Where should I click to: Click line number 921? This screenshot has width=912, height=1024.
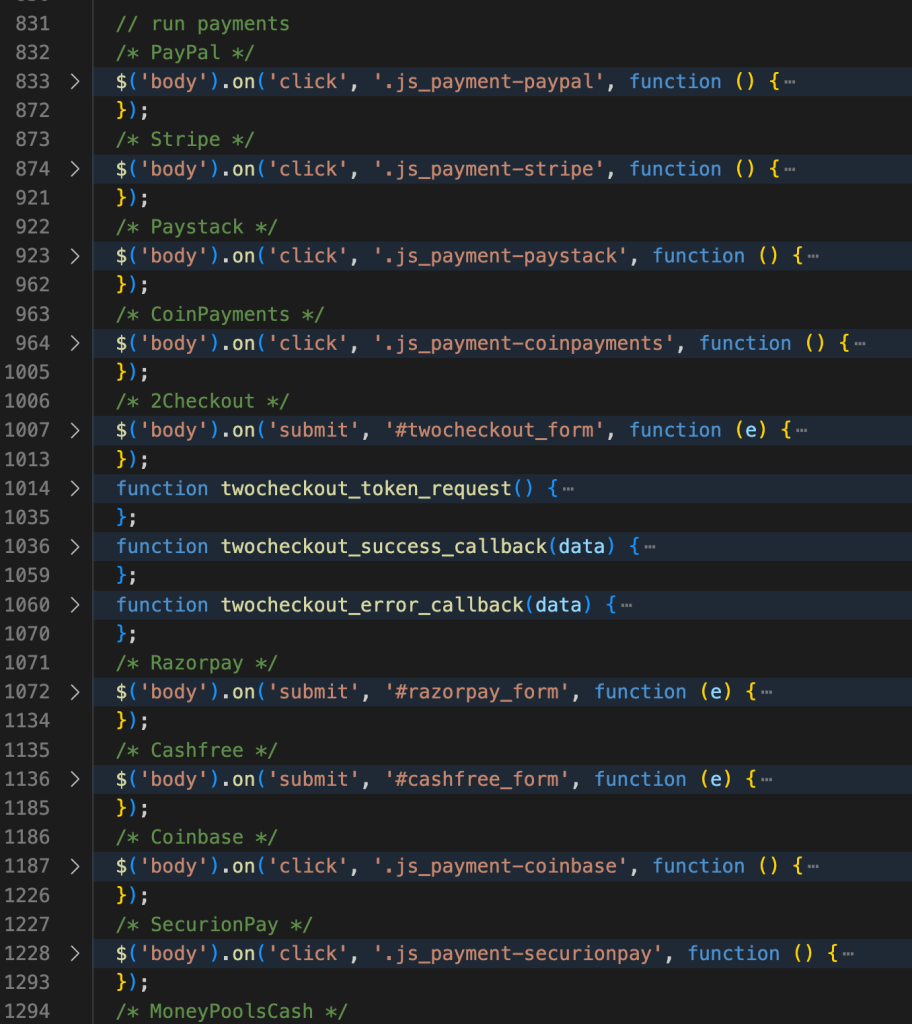(x=33, y=198)
